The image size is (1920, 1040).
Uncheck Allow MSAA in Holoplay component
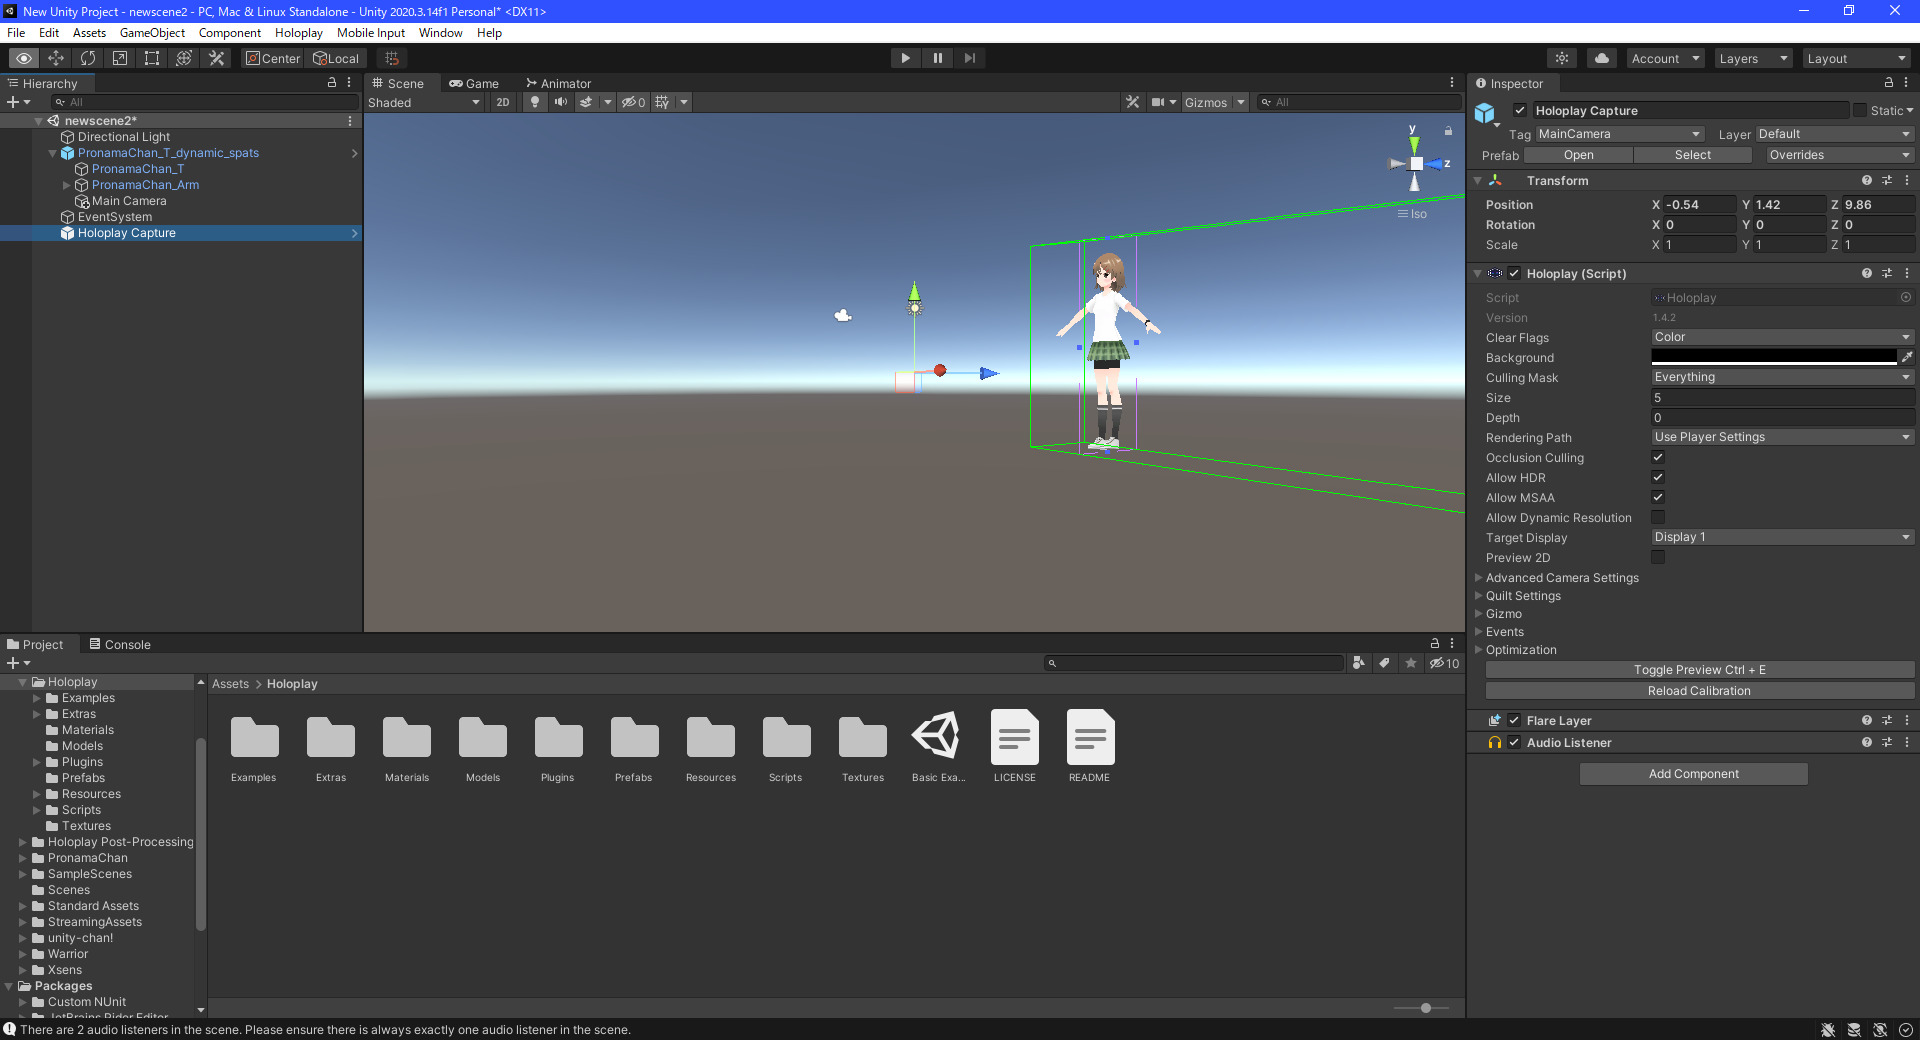coord(1658,497)
